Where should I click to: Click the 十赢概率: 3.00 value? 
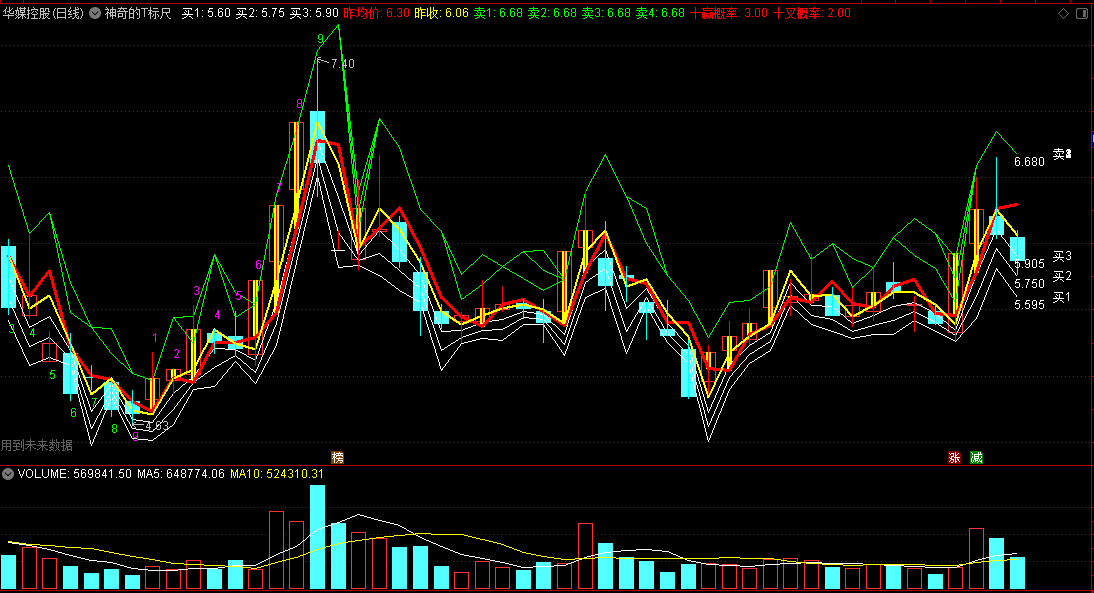click(x=729, y=13)
